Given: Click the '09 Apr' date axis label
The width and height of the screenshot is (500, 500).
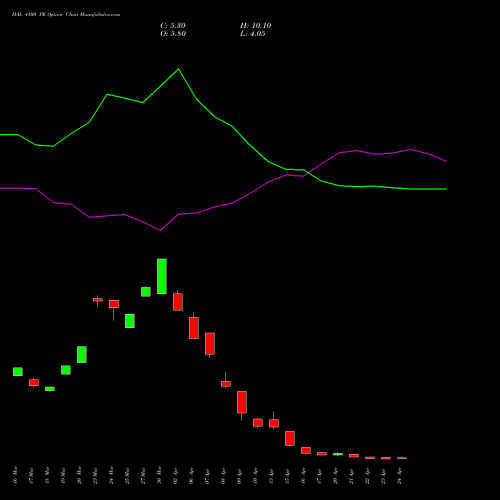Looking at the screenshot, I should [x=239, y=476].
